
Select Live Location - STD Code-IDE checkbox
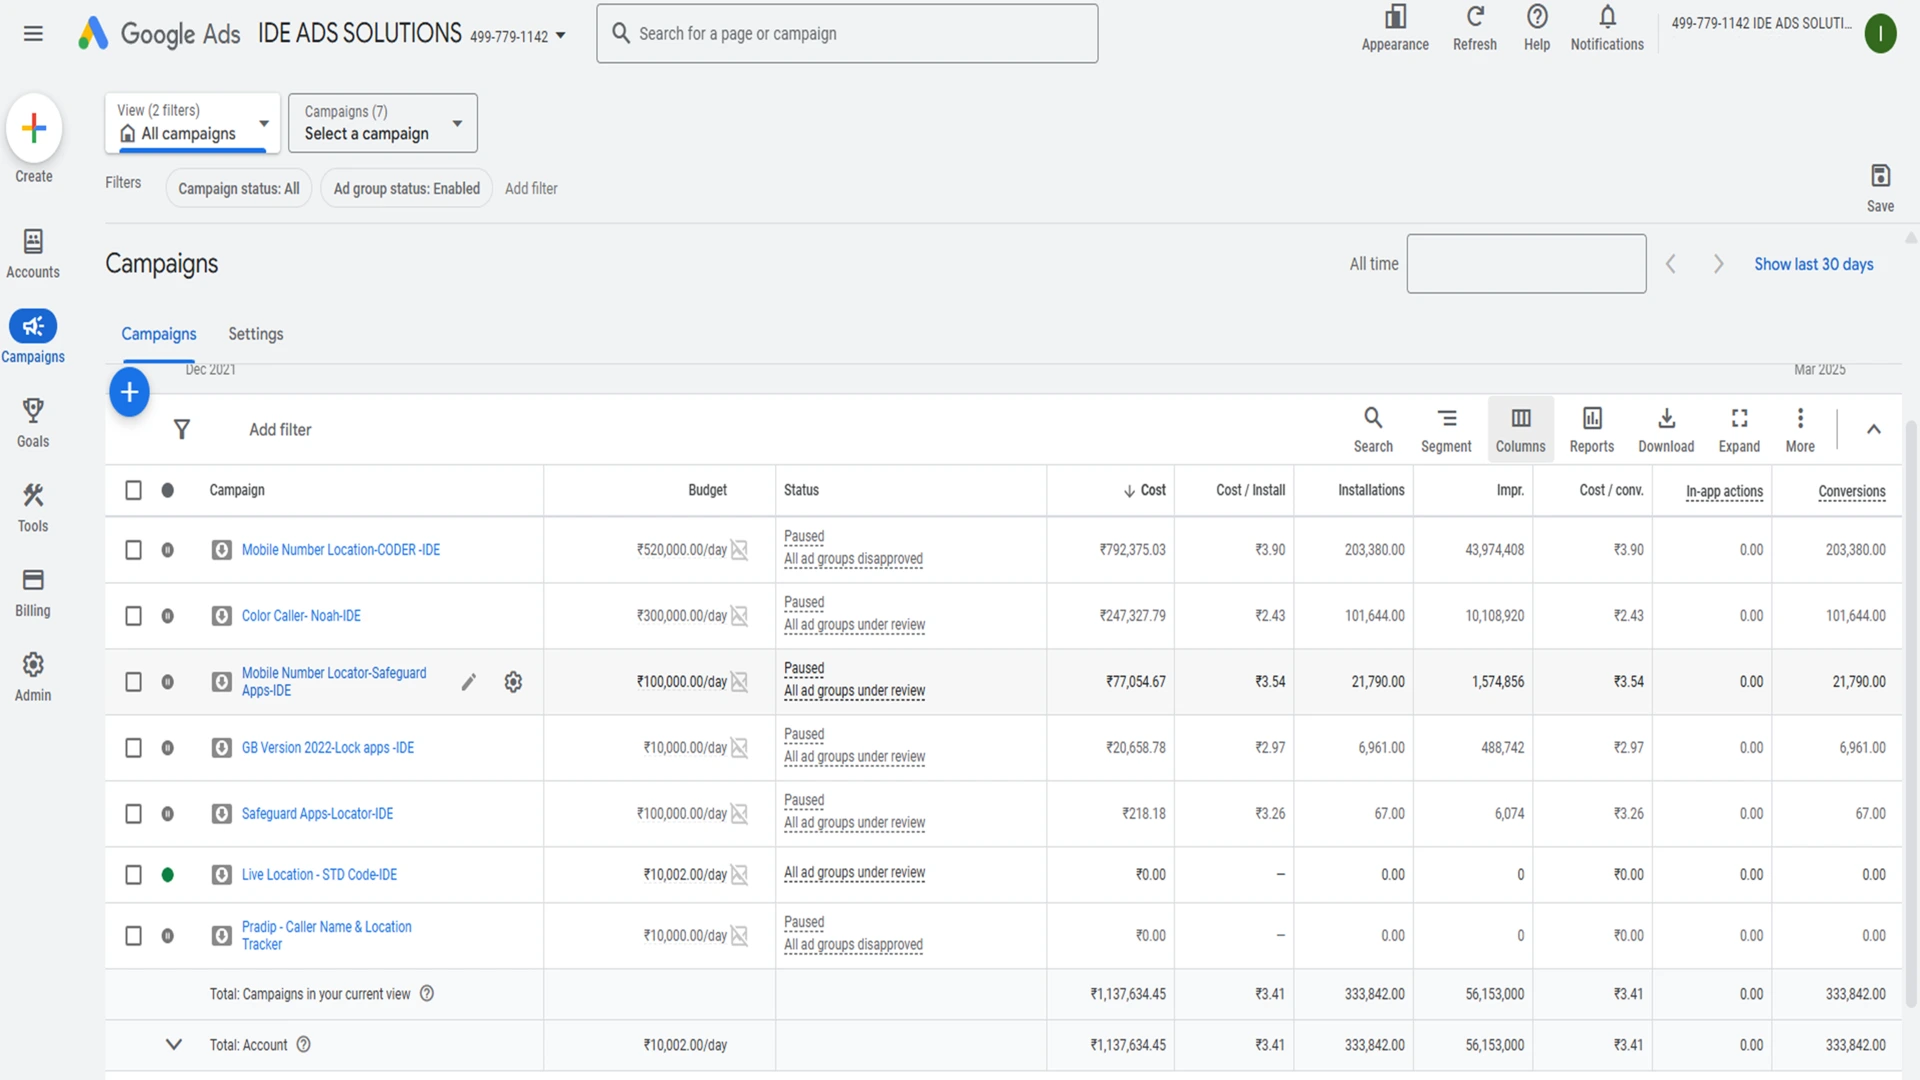133,875
